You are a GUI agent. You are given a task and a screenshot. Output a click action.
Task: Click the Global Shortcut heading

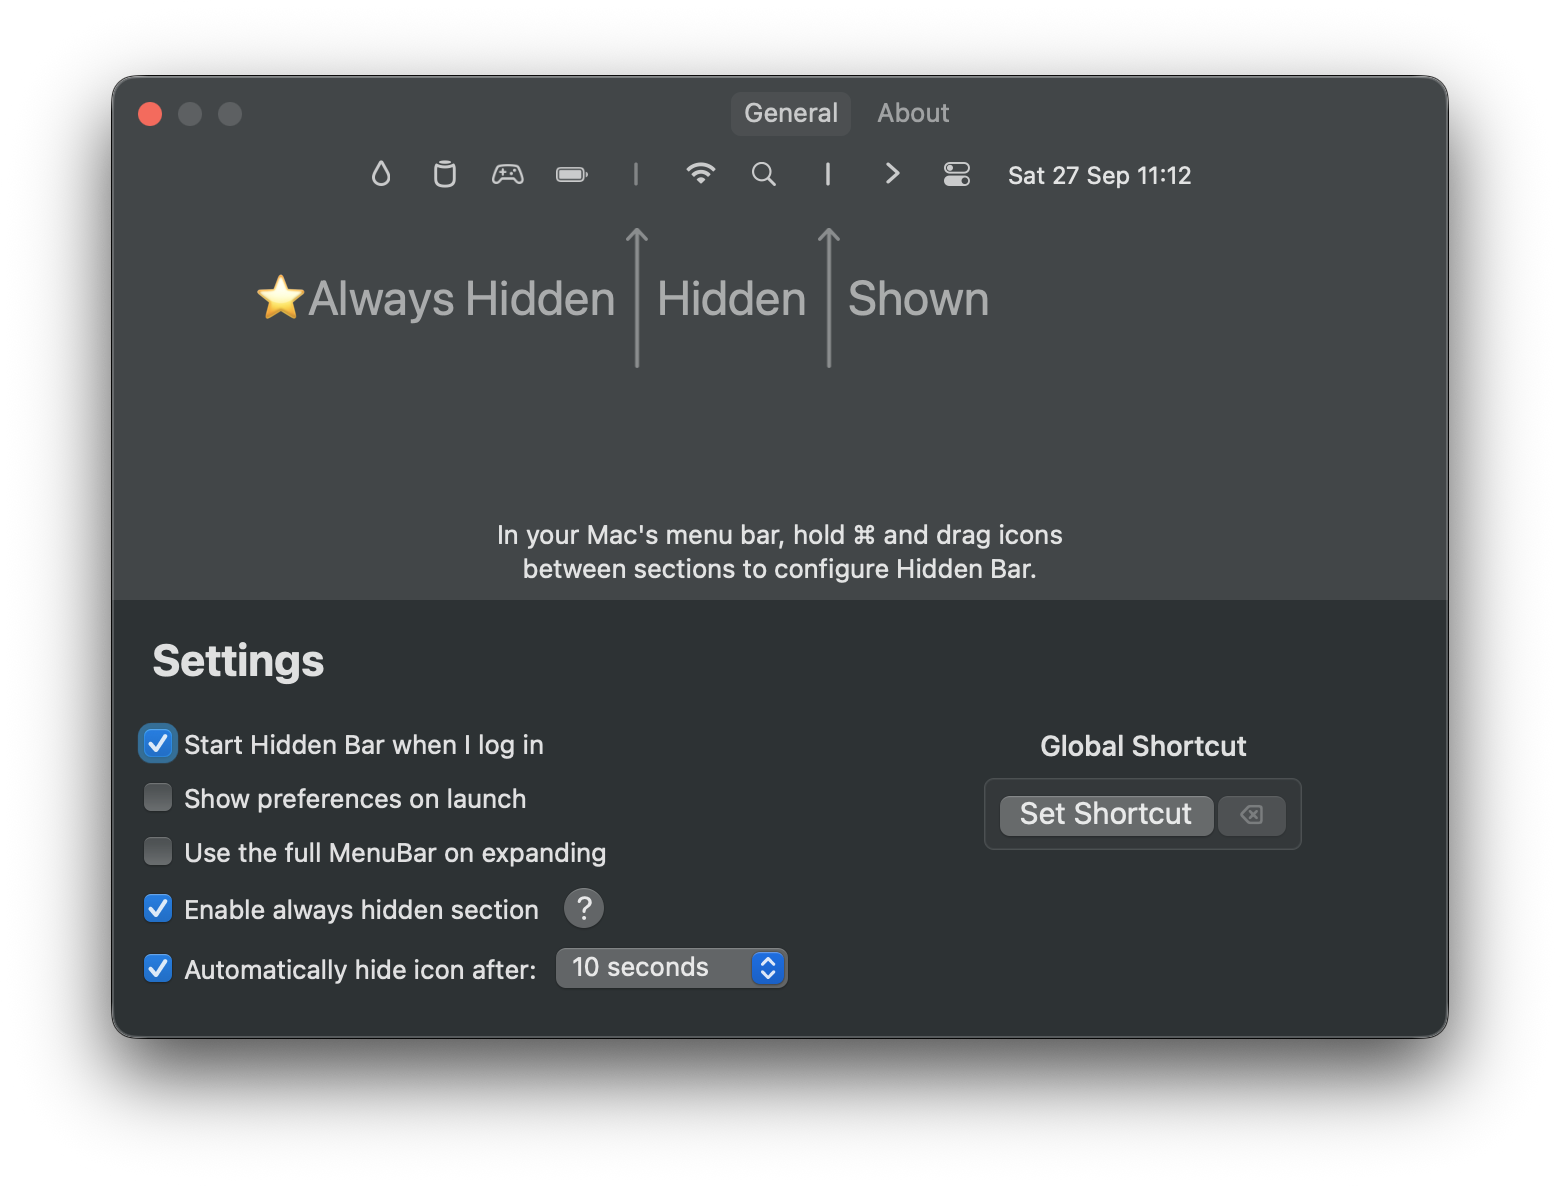click(1143, 746)
